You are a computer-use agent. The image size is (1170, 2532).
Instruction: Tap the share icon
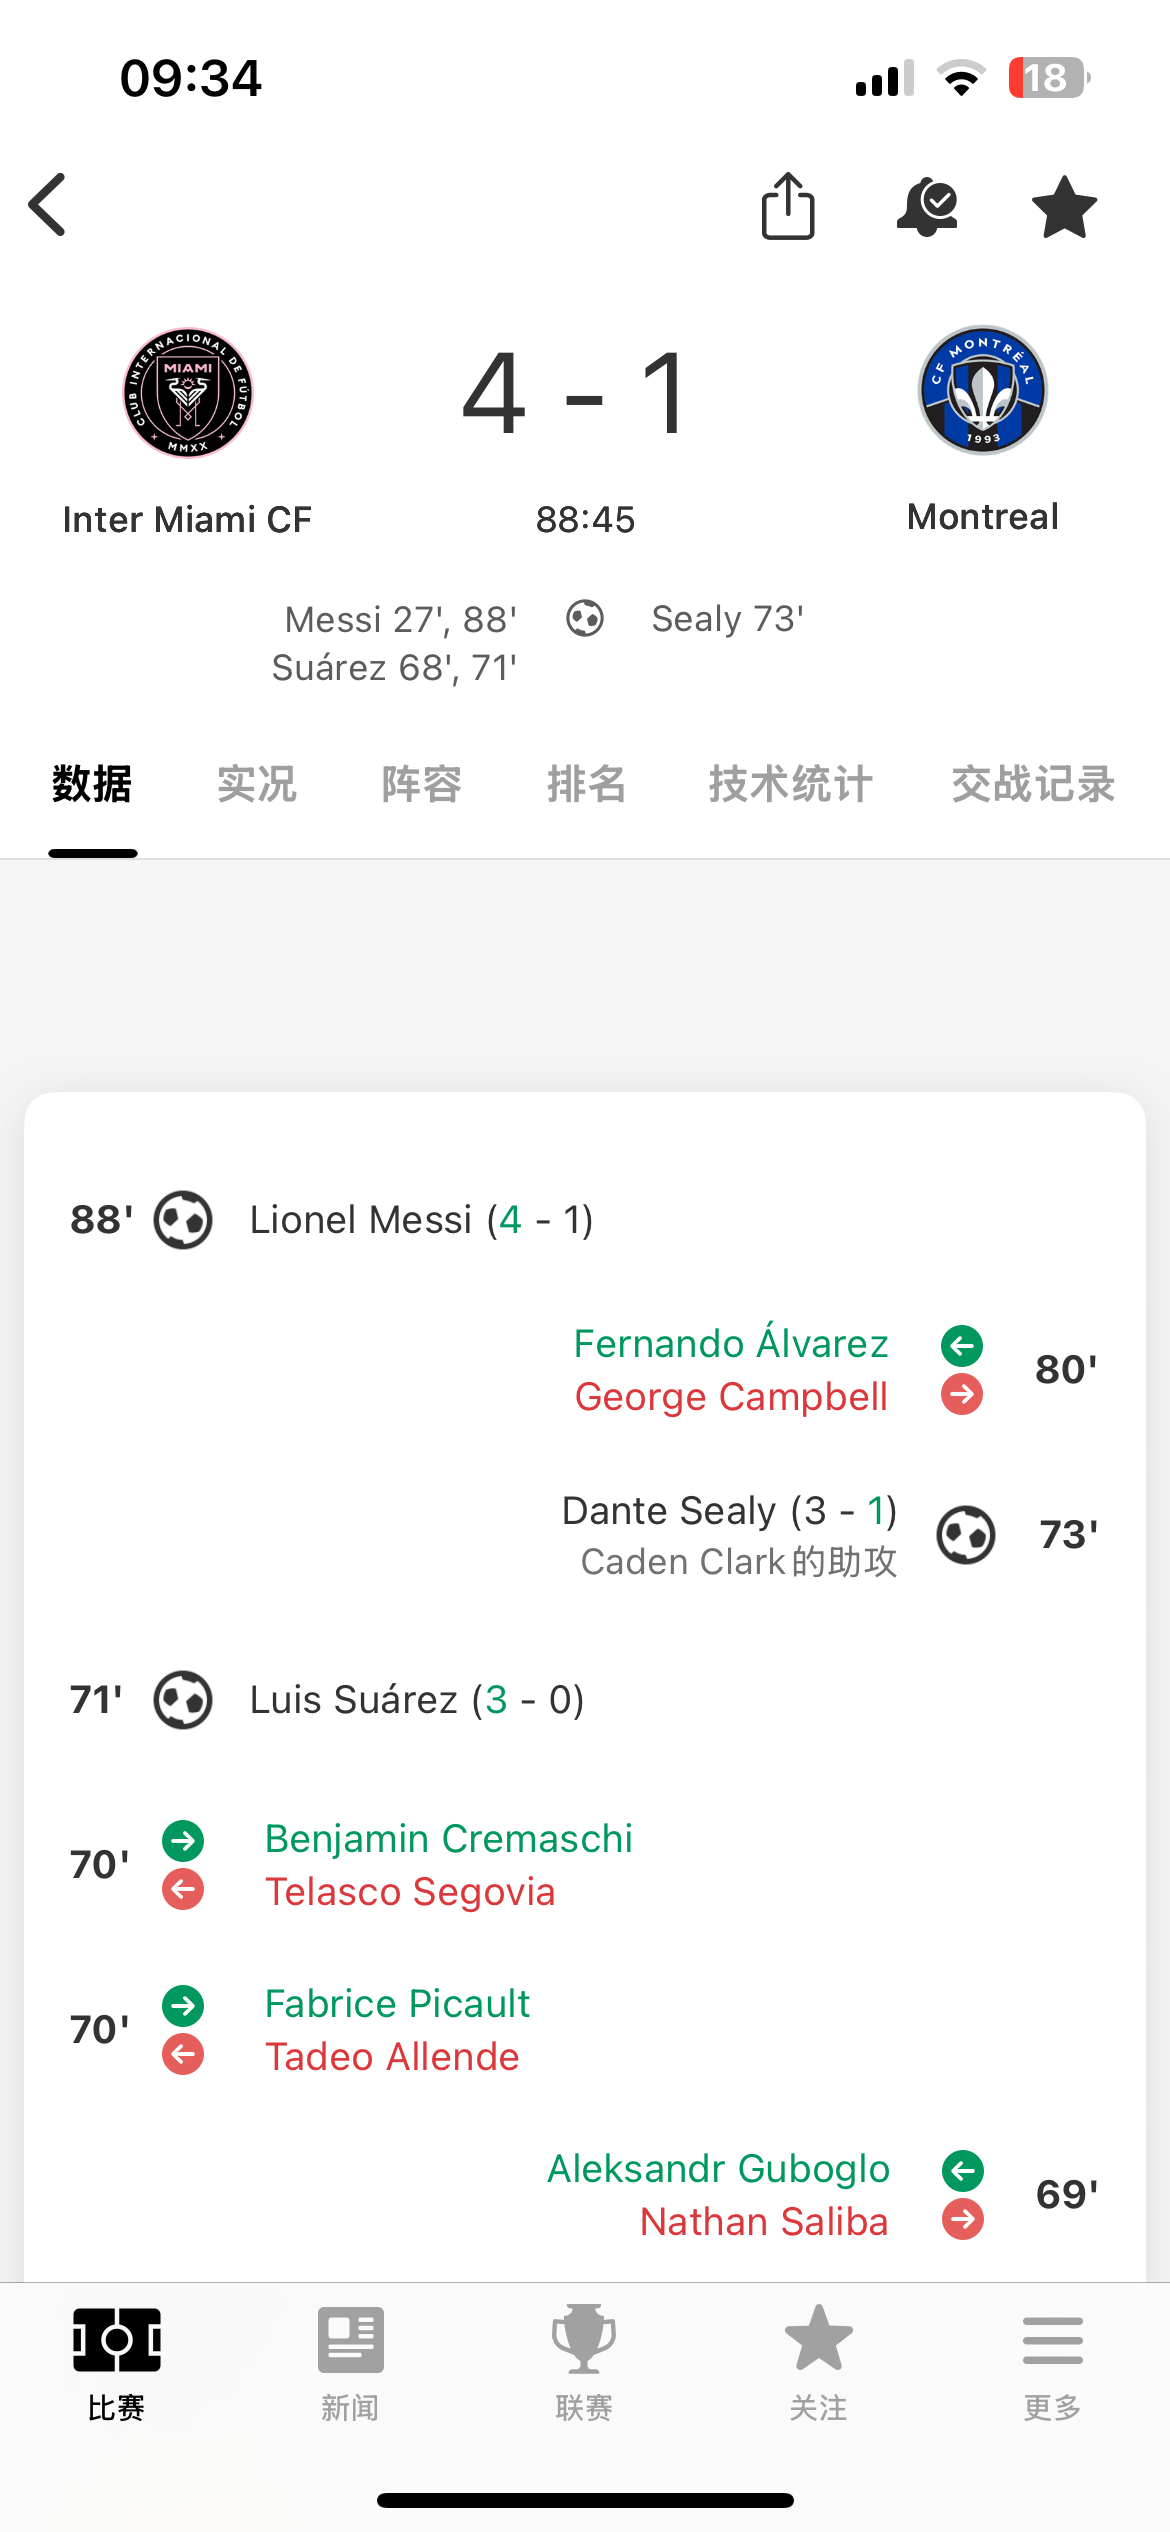[x=788, y=206]
